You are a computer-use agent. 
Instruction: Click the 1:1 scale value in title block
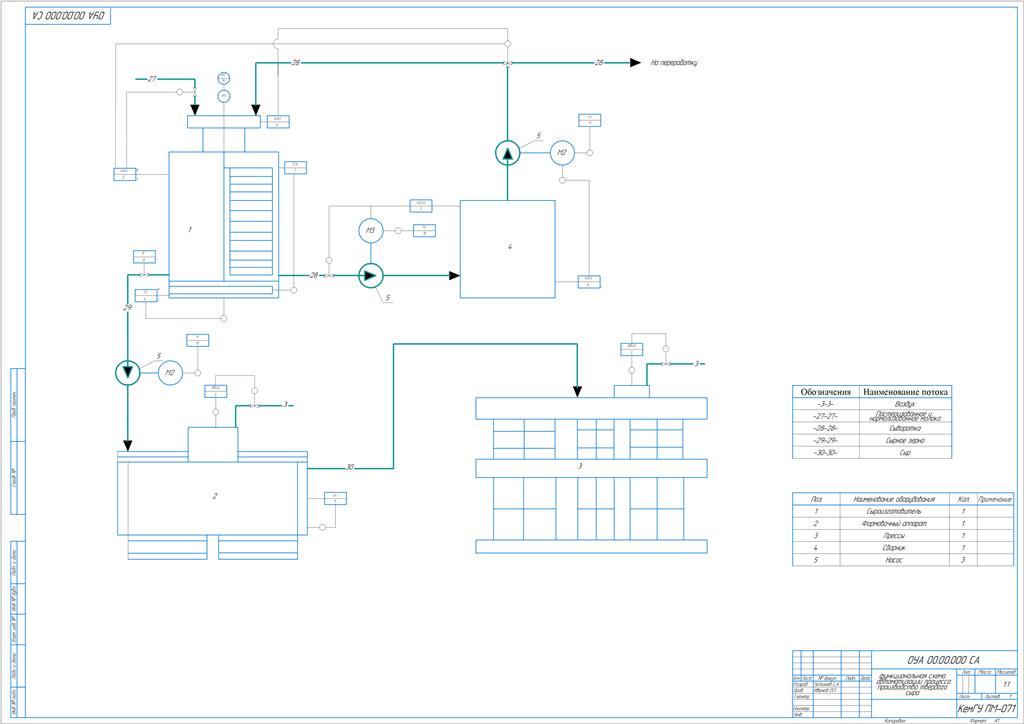(x=1006, y=684)
